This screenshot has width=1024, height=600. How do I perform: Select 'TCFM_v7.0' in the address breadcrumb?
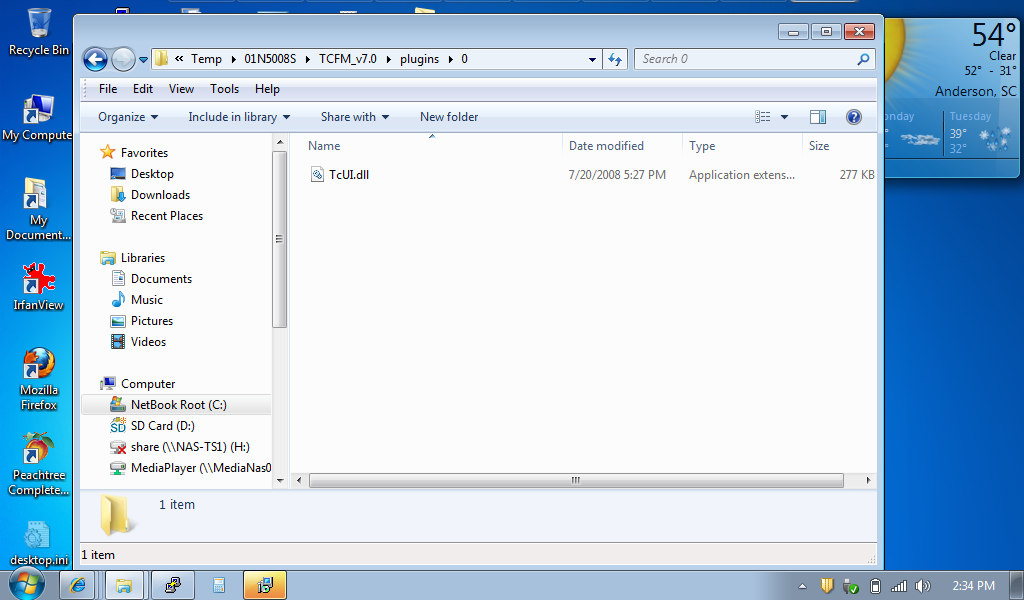[x=348, y=59]
